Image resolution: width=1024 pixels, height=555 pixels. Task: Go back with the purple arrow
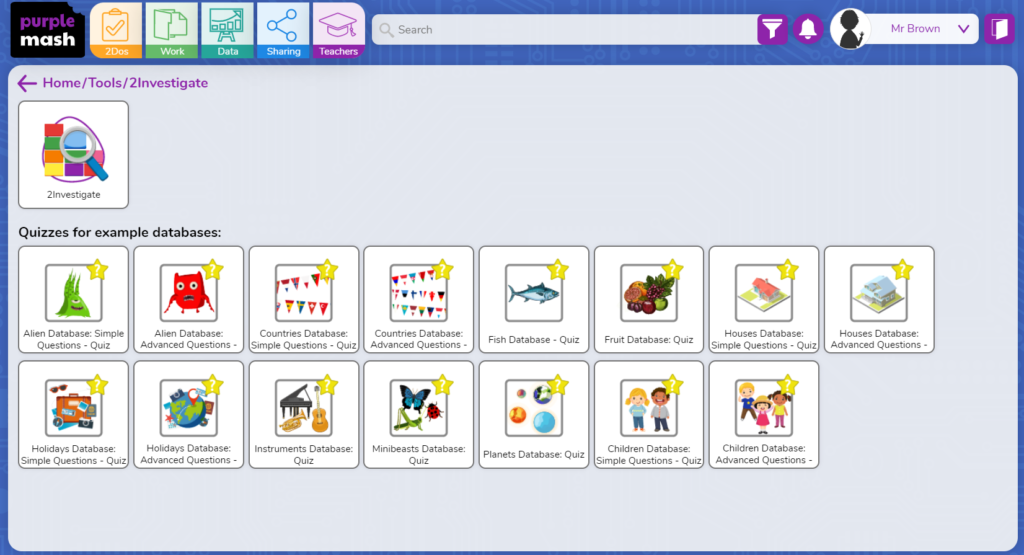coord(27,83)
